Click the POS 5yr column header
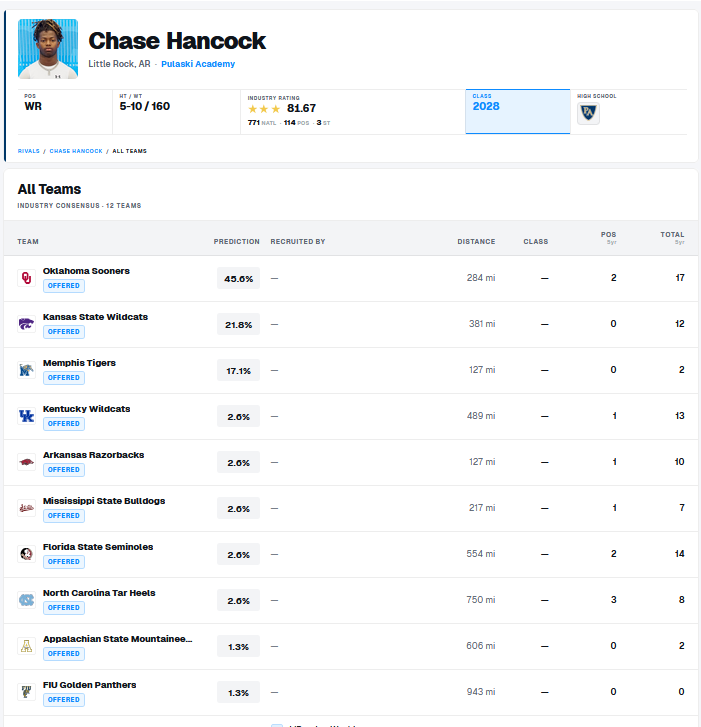The height and width of the screenshot is (727, 701). (609, 237)
